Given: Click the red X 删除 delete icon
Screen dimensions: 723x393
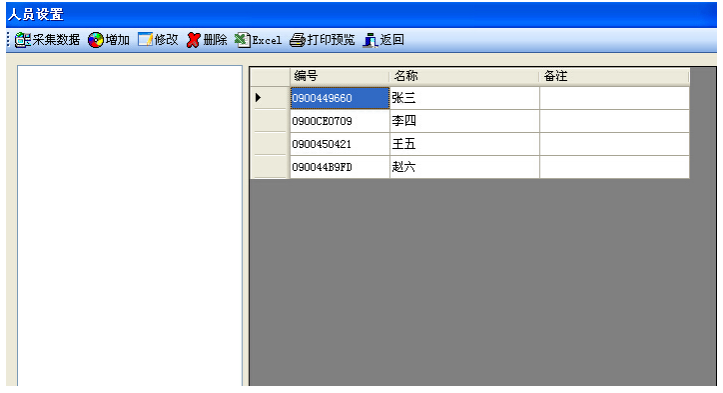Looking at the screenshot, I should pyautogui.click(x=194, y=40).
